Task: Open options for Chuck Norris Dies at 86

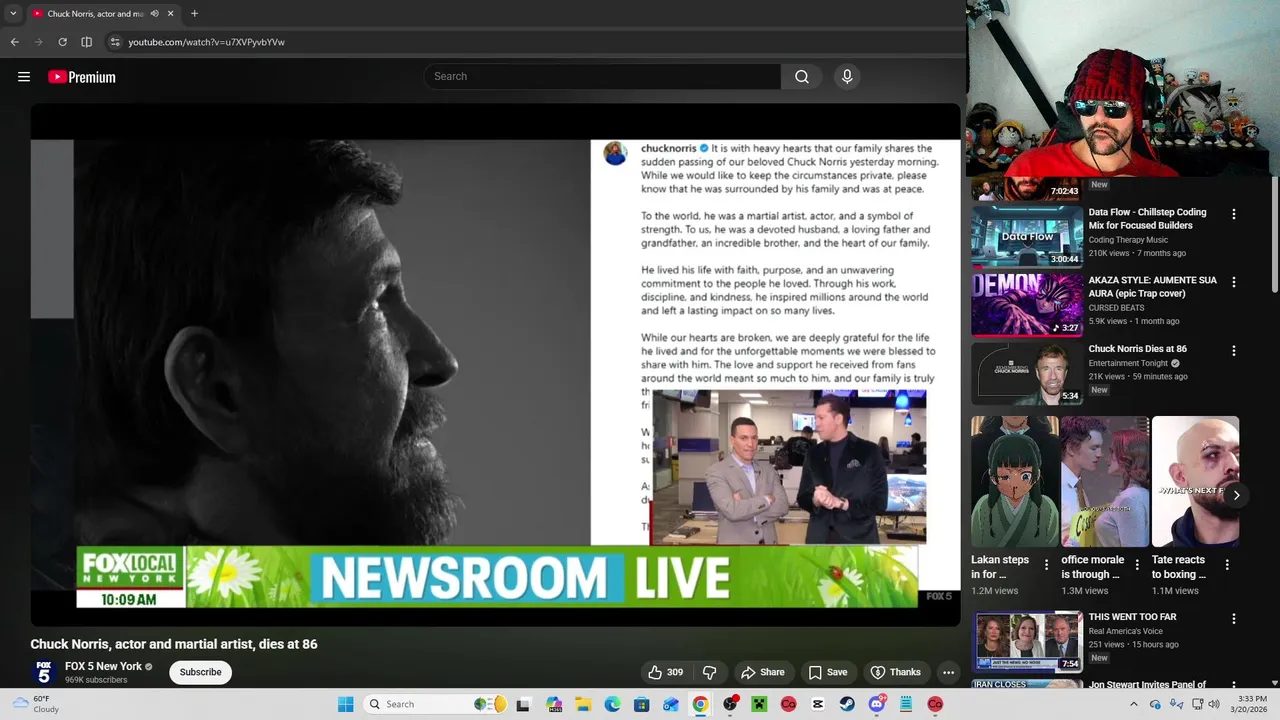Action: point(1234,351)
